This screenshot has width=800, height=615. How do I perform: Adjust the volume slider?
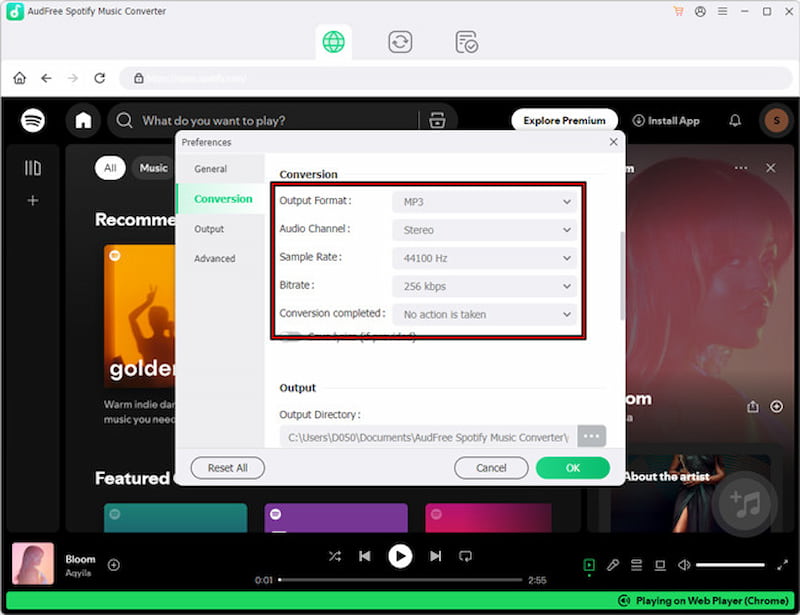(x=730, y=565)
